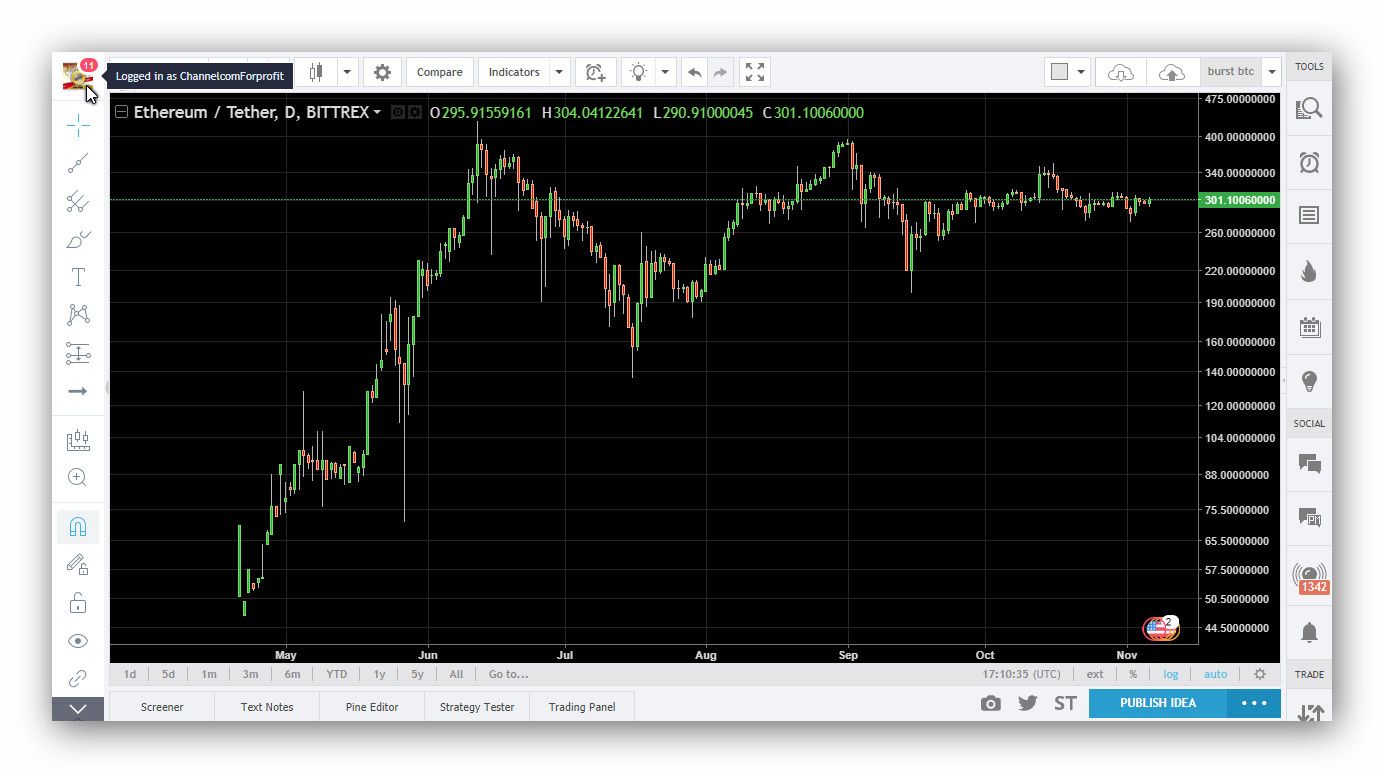Image resolution: width=1384 pixels, height=773 pixels.
Task: Click the zoom in magnifier tool
Action: (78, 477)
